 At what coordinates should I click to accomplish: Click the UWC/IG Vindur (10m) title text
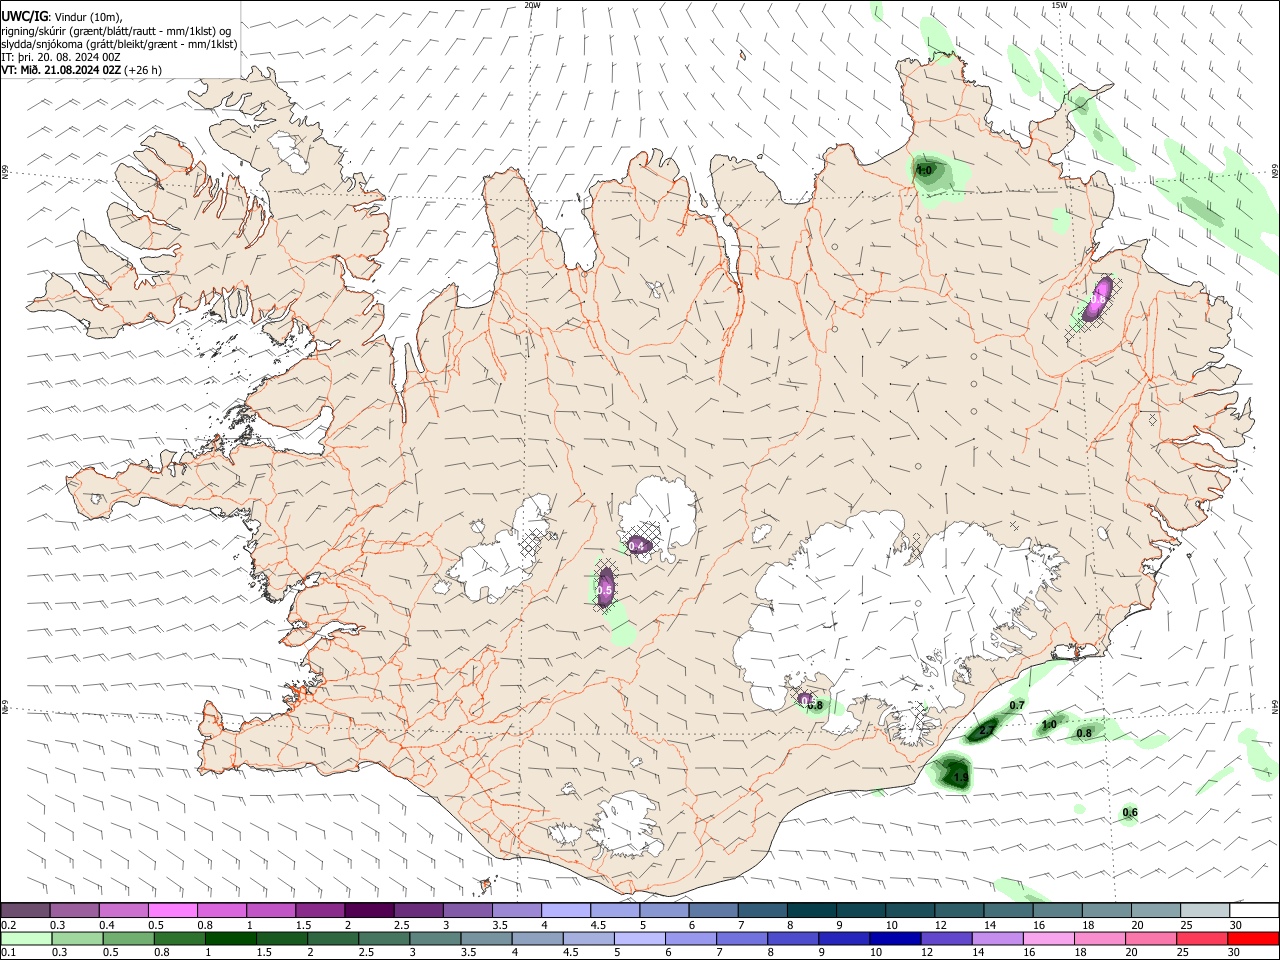(x=62, y=16)
